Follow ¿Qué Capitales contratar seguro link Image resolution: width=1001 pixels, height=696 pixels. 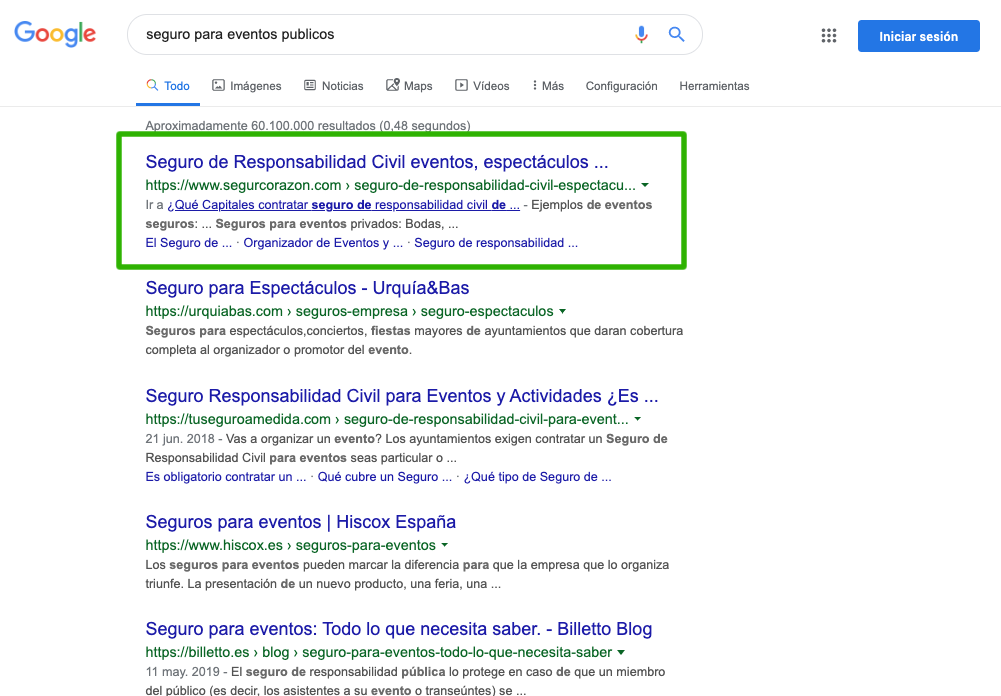pyautogui.click(x=343, y=205)
